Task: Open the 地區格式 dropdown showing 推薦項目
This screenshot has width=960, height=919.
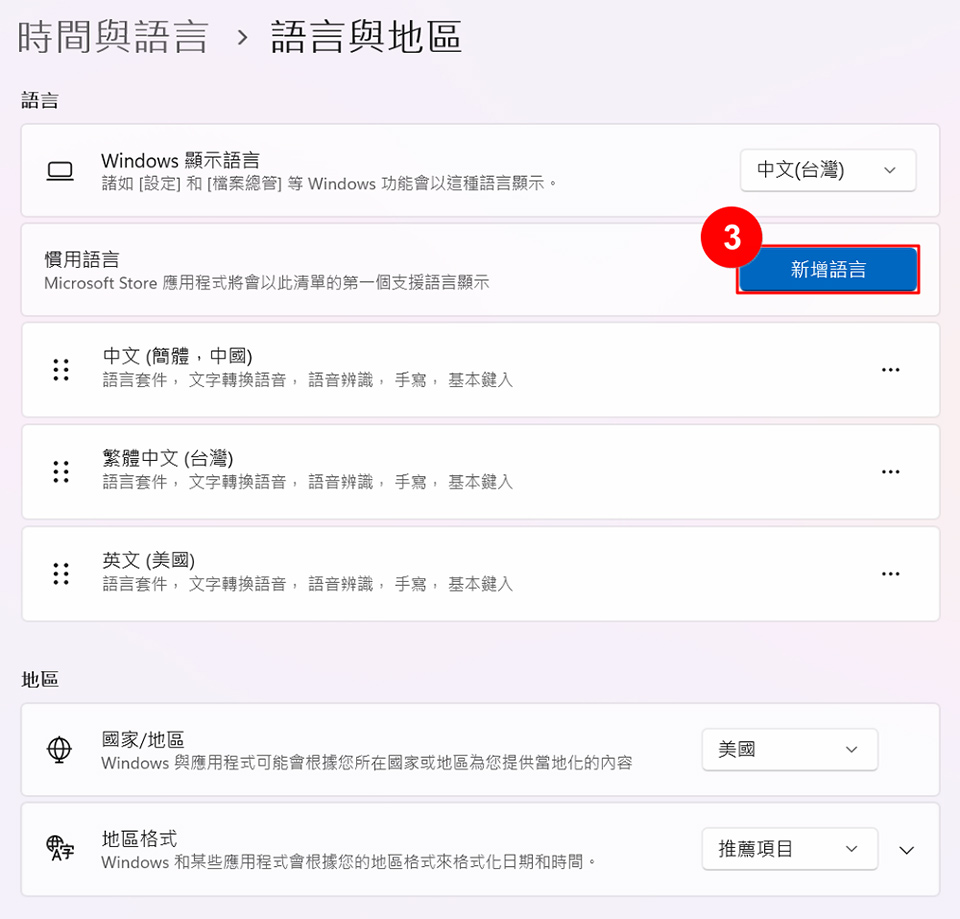Action: click(x=789, y=849)
